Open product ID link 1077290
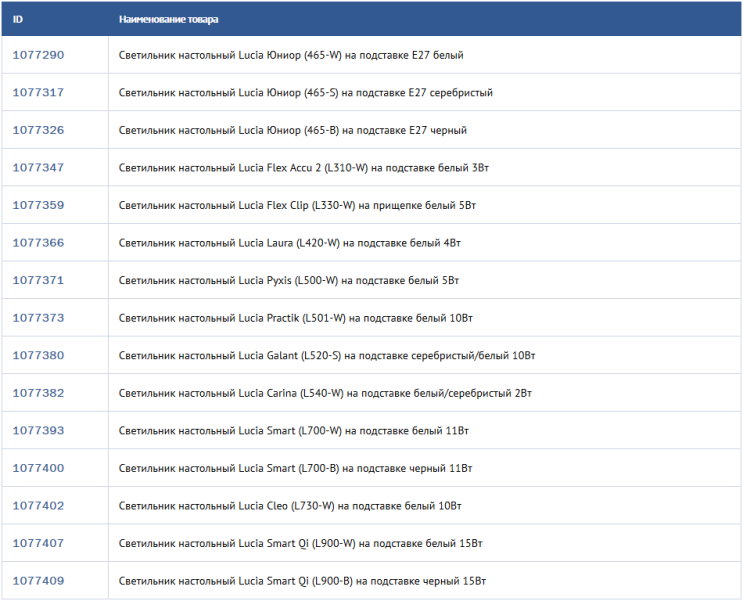This screenshot has height=601, width=743. point(38,55)
